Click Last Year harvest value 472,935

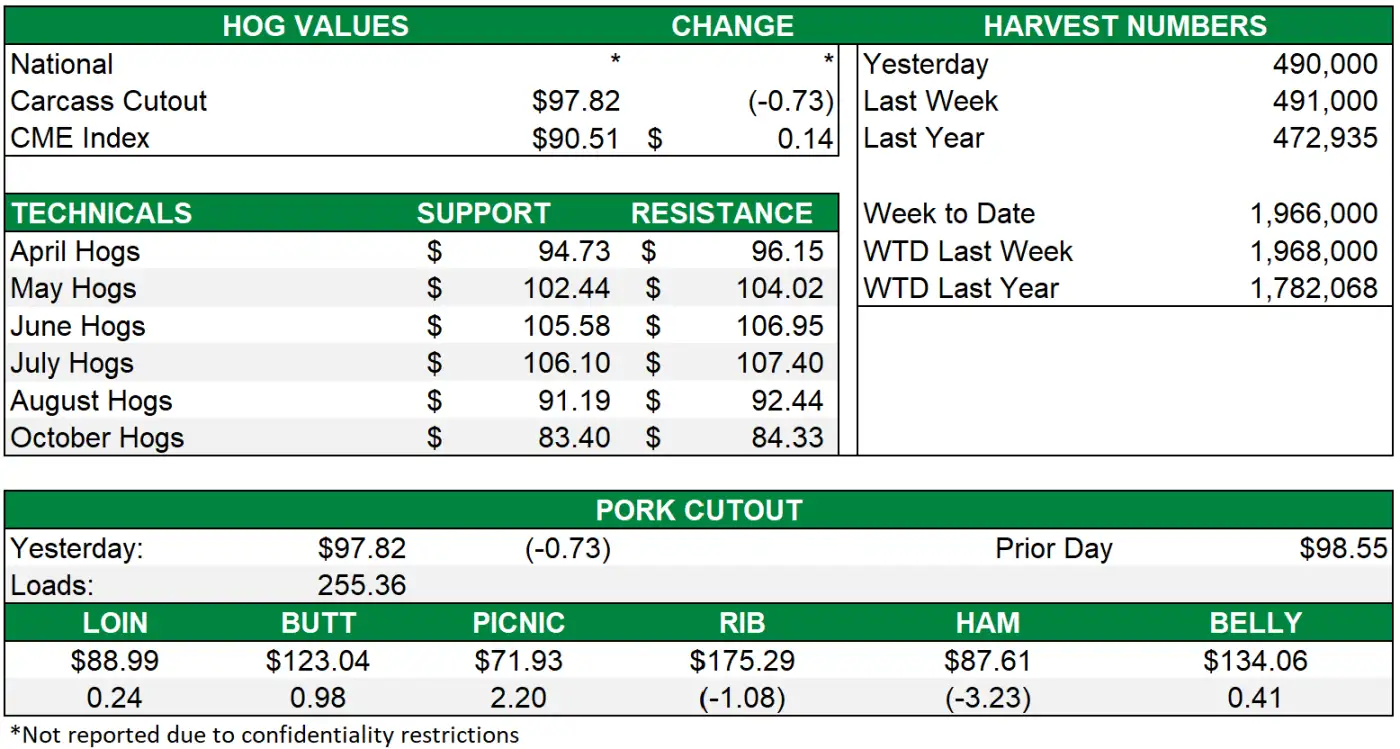[1324, 138]
